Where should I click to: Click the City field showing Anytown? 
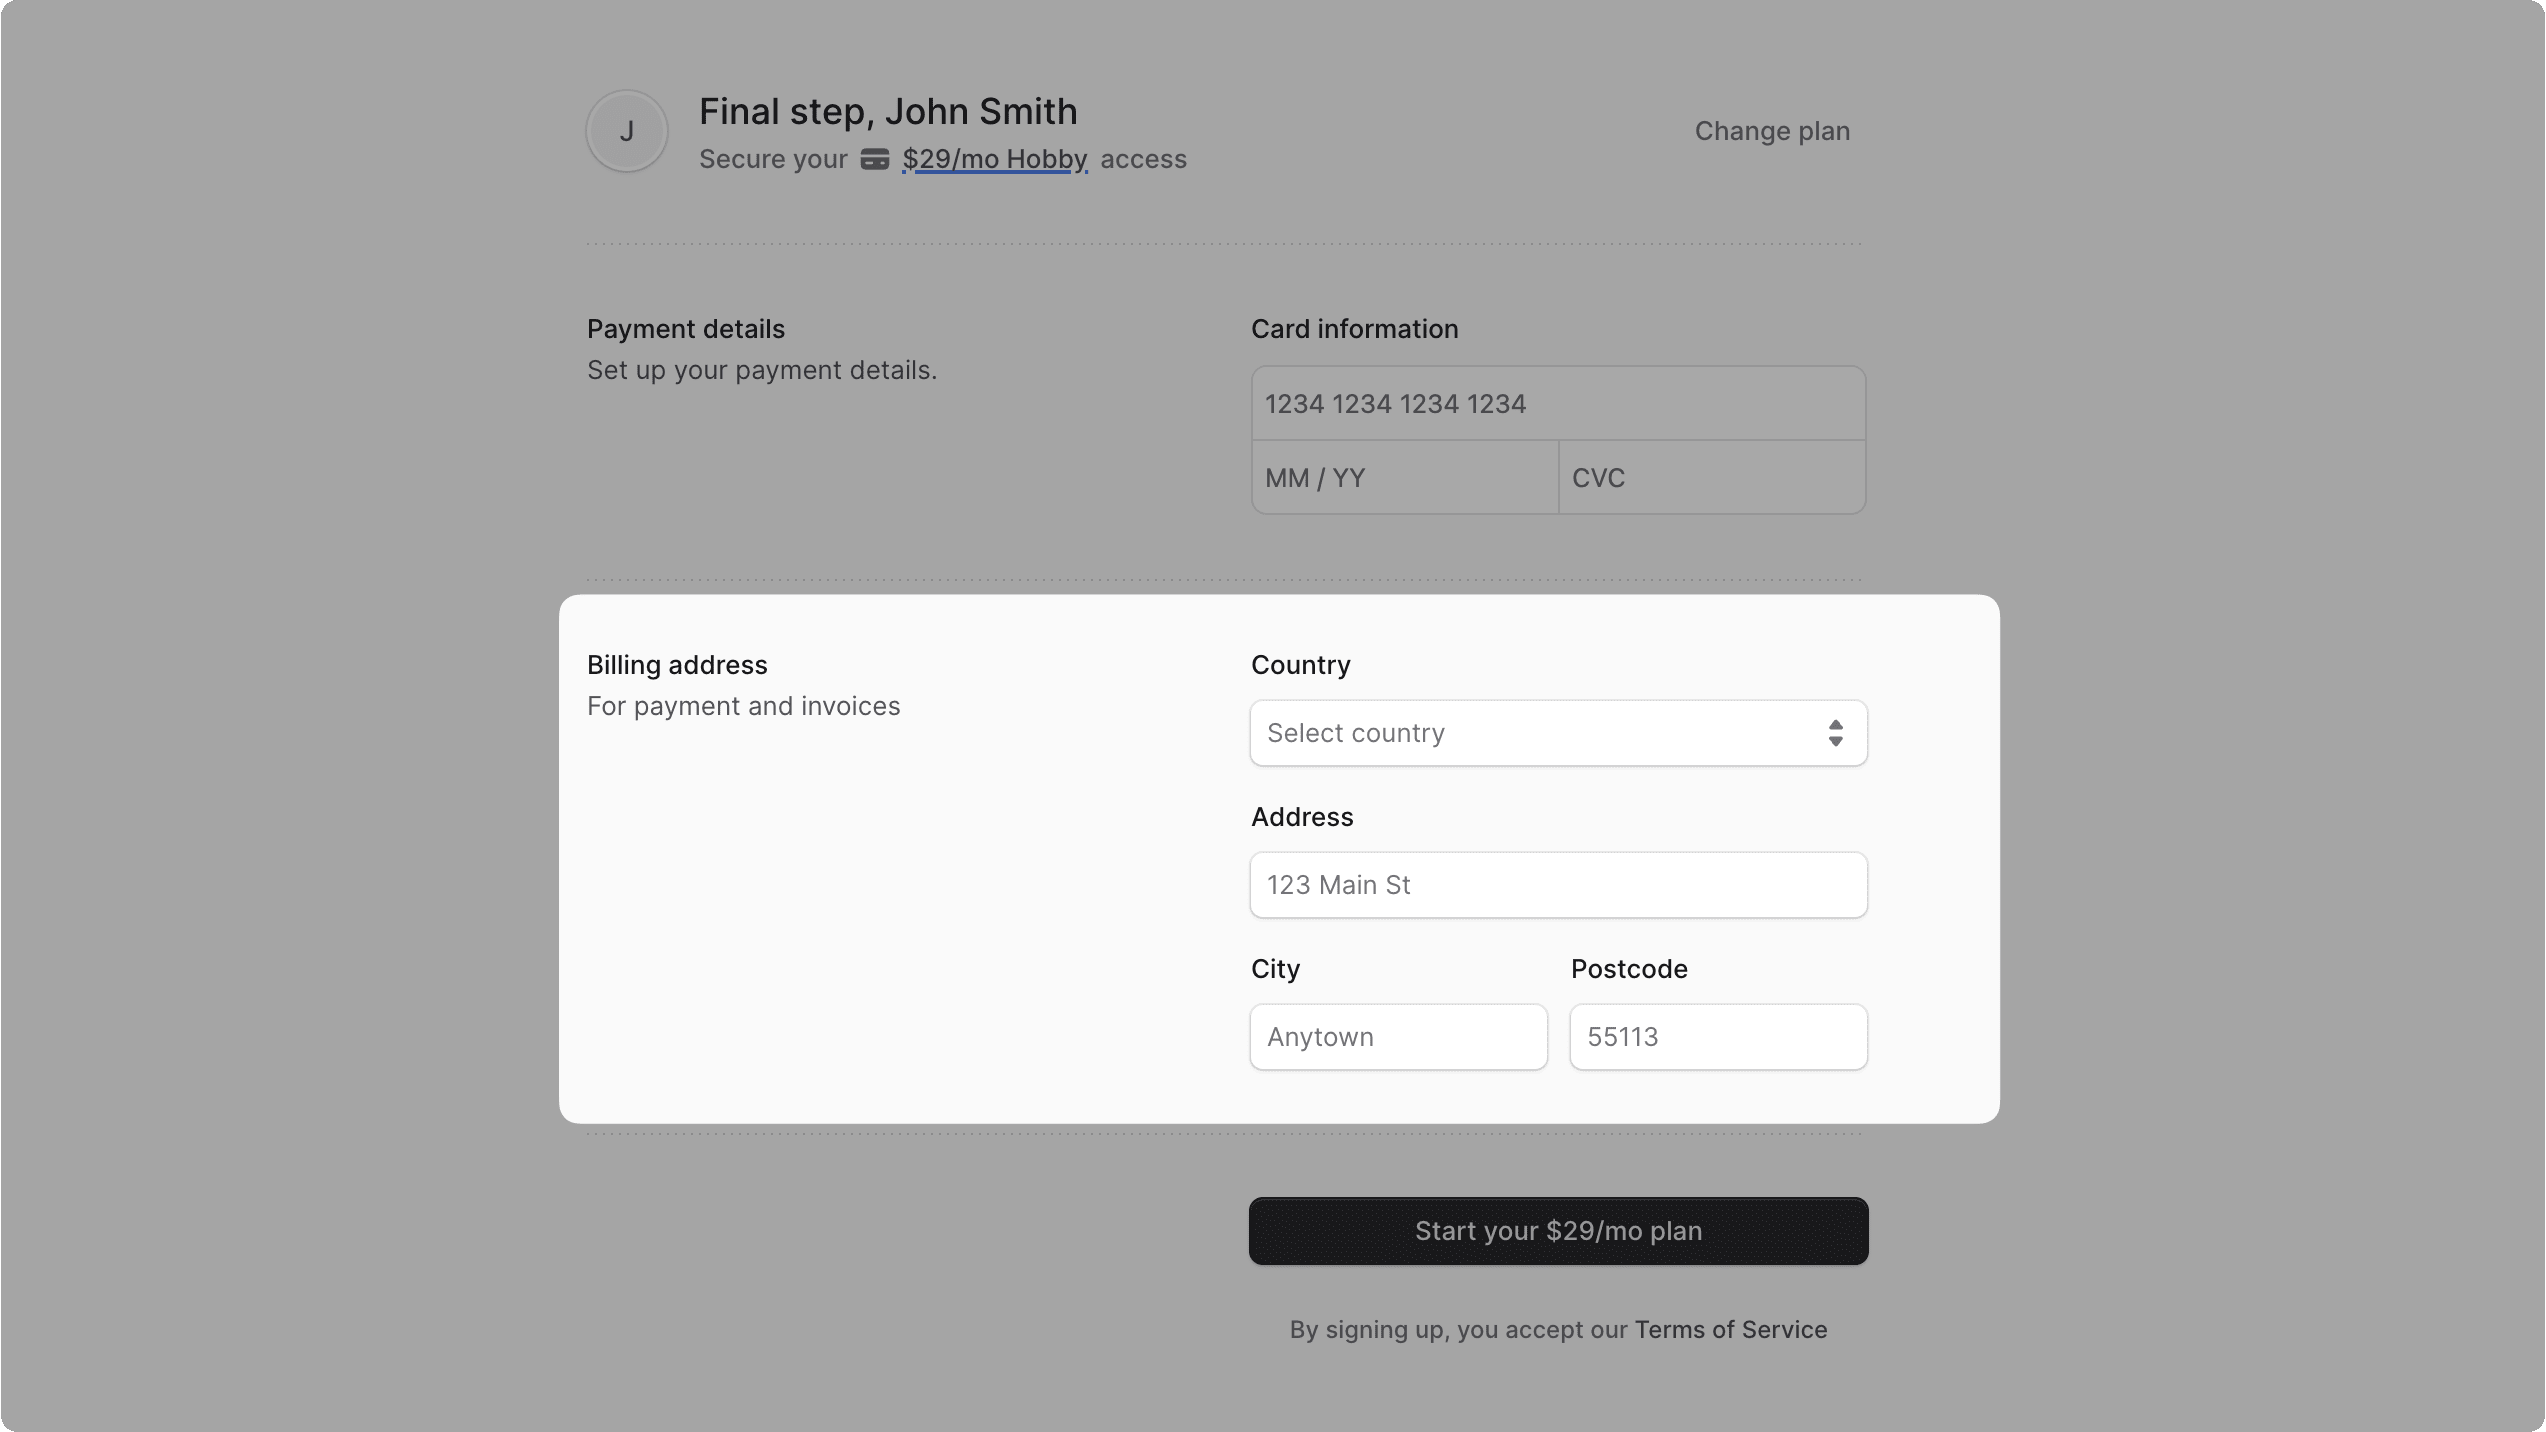(x=1396, y=1037)
